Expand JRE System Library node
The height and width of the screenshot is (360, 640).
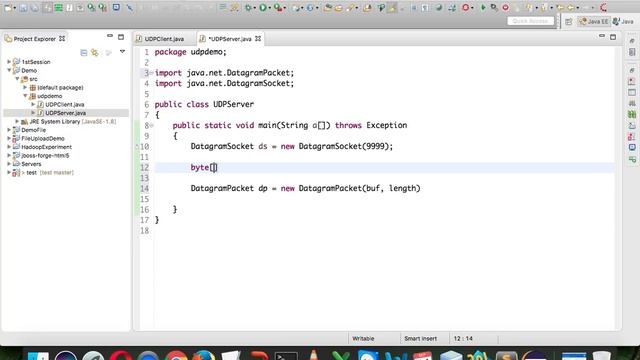[x=17, y=122]
